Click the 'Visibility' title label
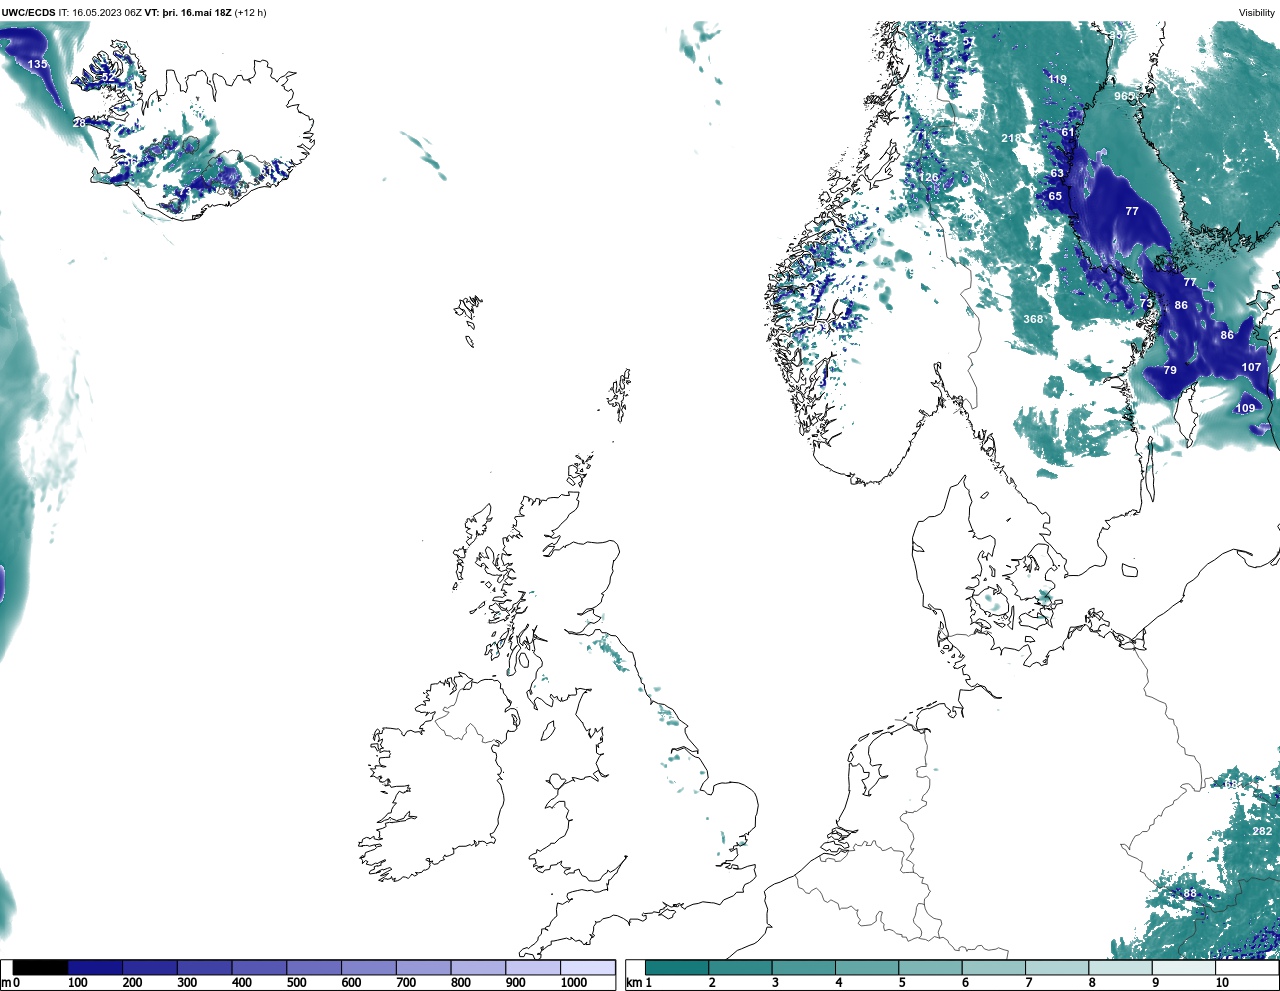Image resolution: width=1280 pixels, height=991 pixels. (x=1257, y=13)
